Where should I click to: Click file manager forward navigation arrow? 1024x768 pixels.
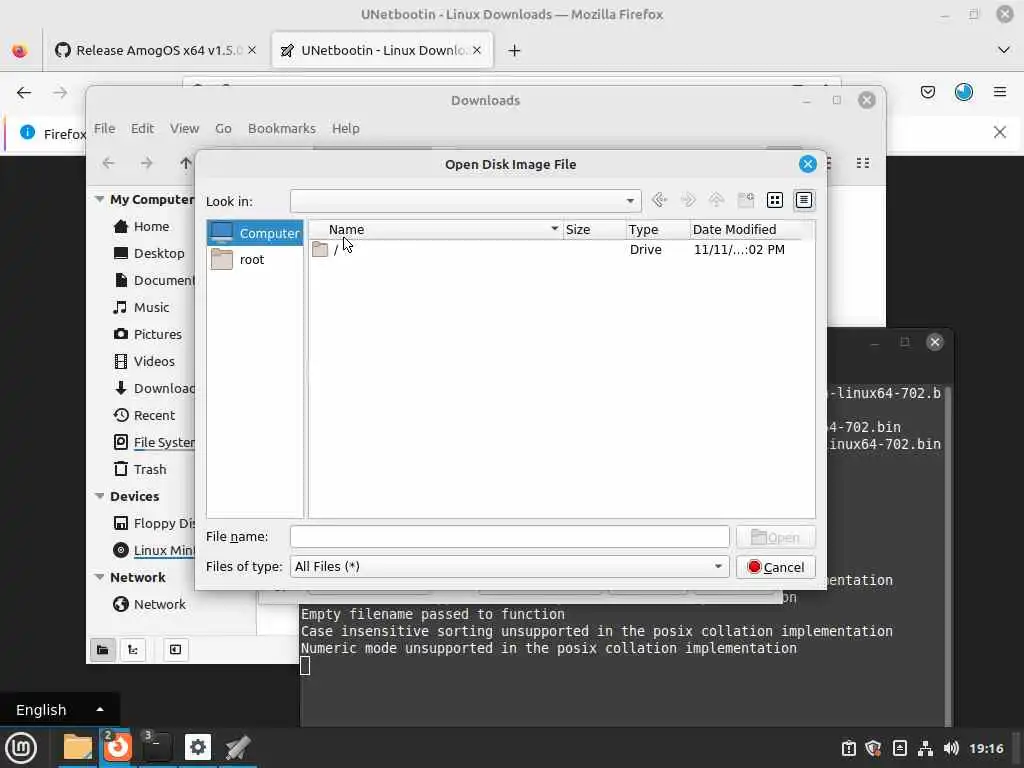(x=146, y=163)
